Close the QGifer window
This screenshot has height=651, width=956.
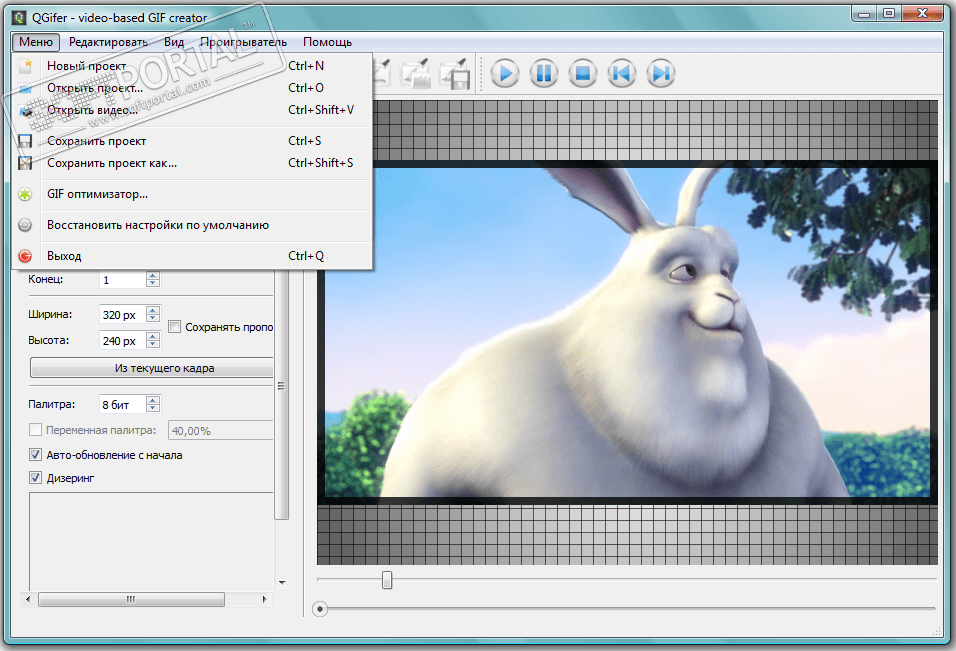922,13
